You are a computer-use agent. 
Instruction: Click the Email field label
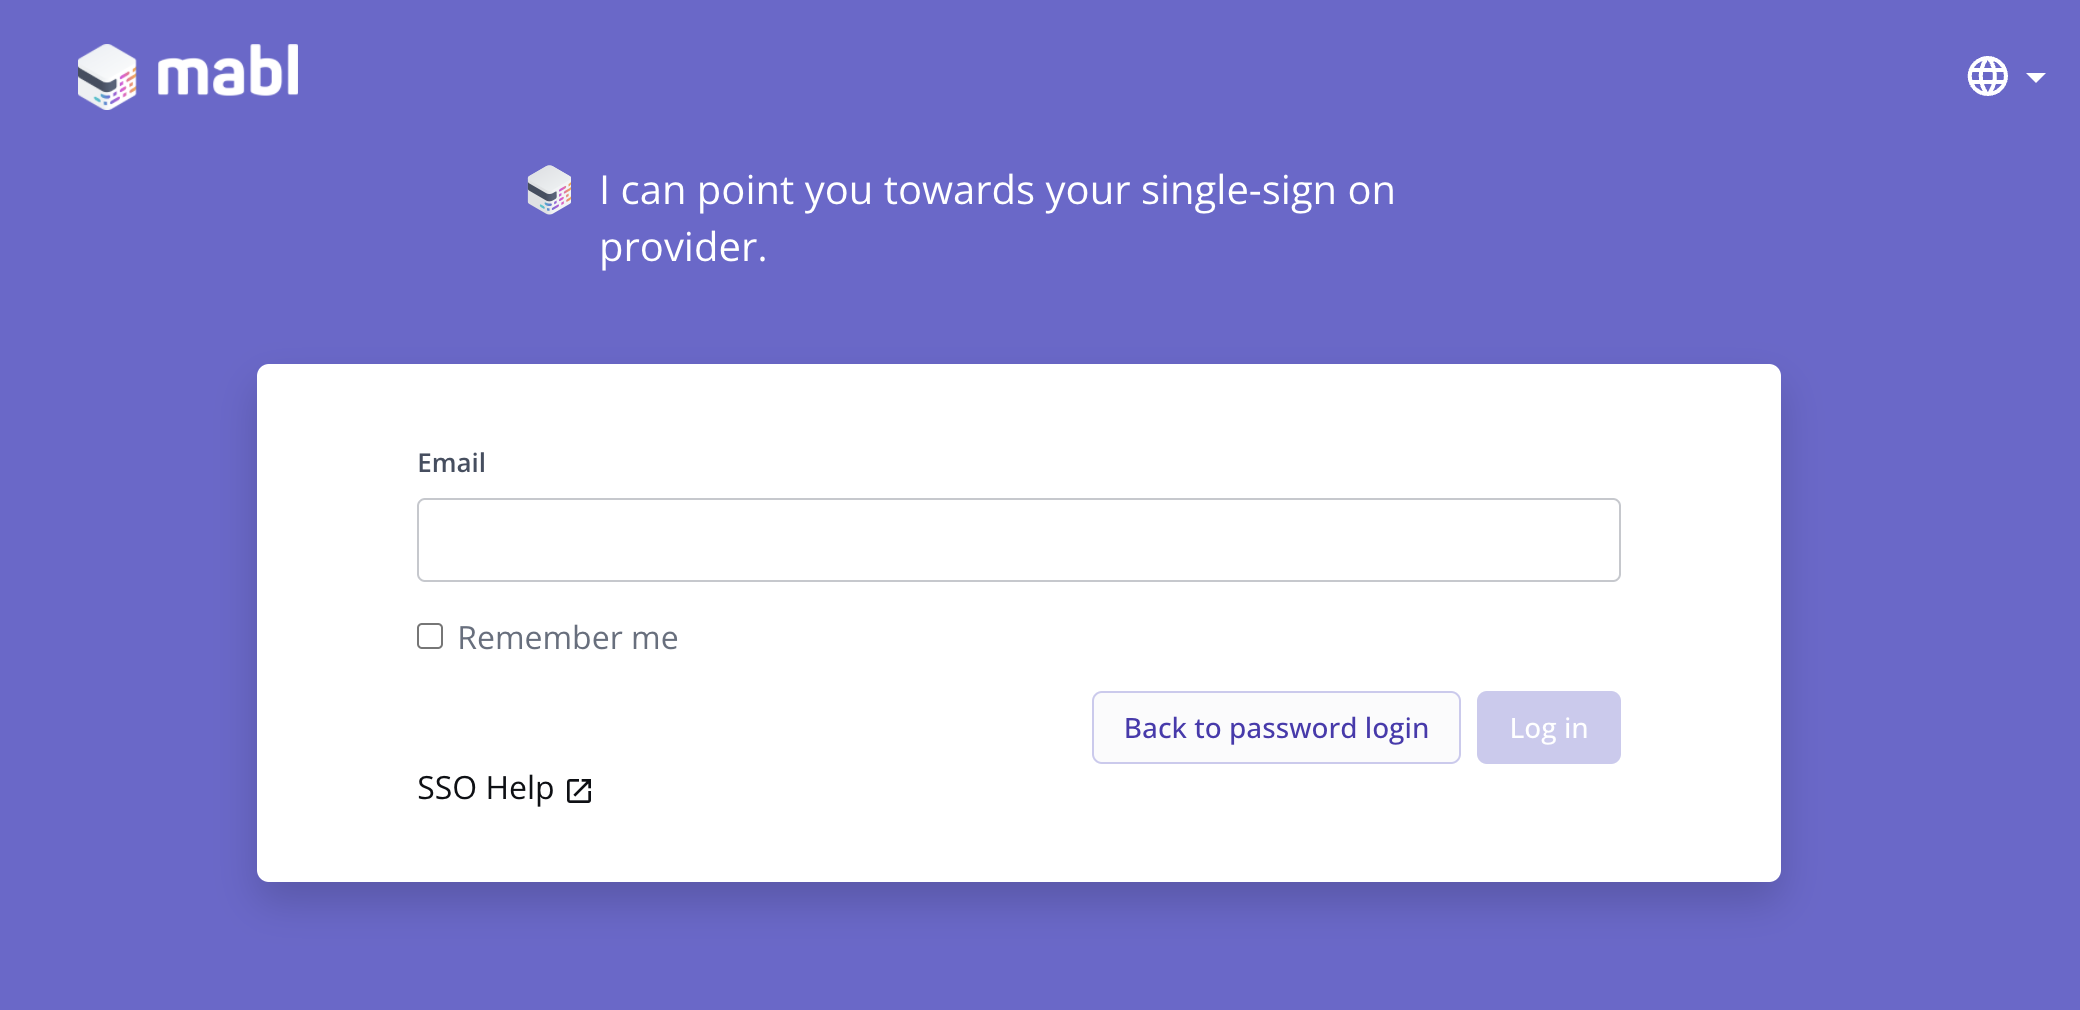[x=451, y=463]
